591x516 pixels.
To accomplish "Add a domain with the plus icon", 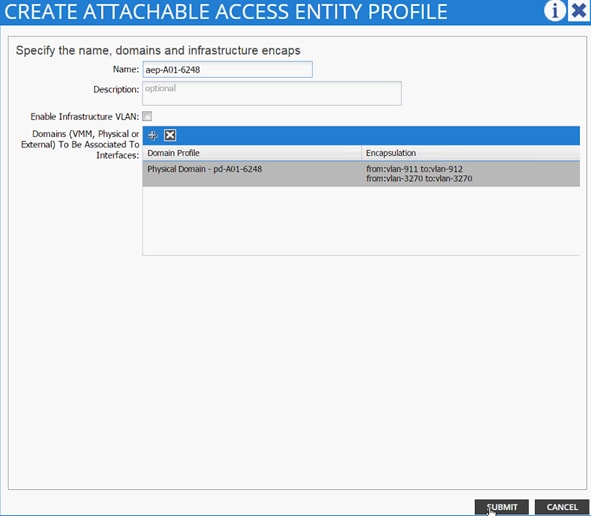I will point(153,135).
